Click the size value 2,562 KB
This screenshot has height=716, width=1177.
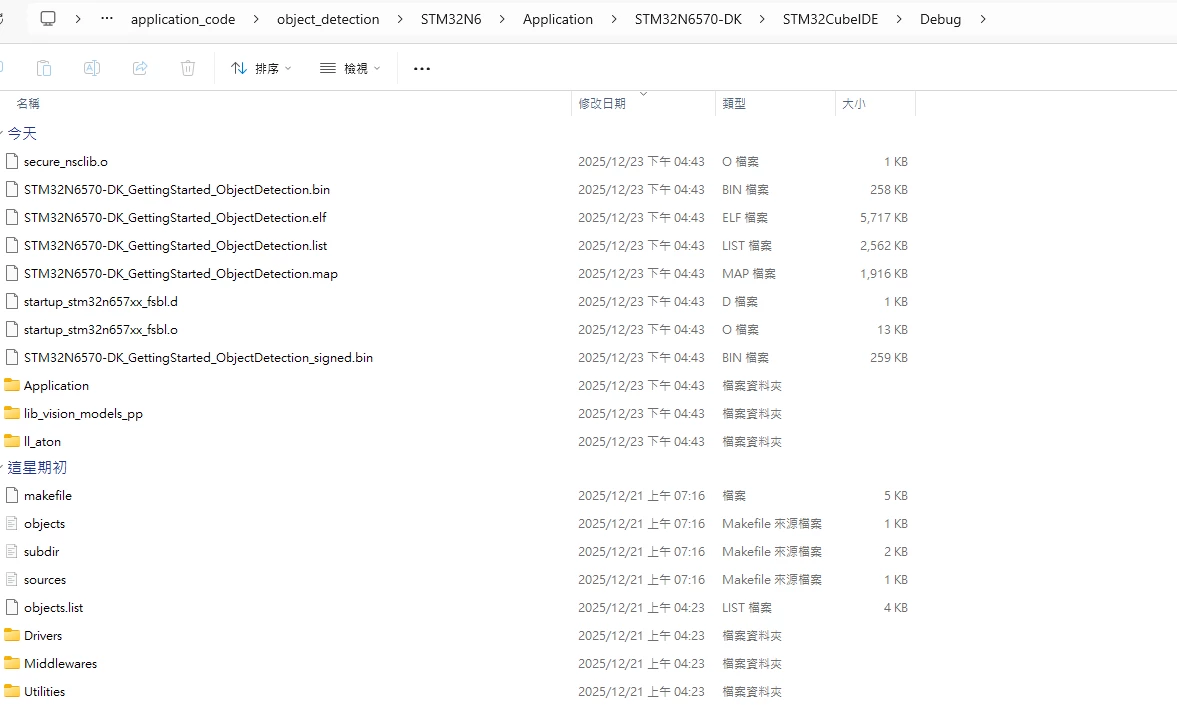pos(884,245)
